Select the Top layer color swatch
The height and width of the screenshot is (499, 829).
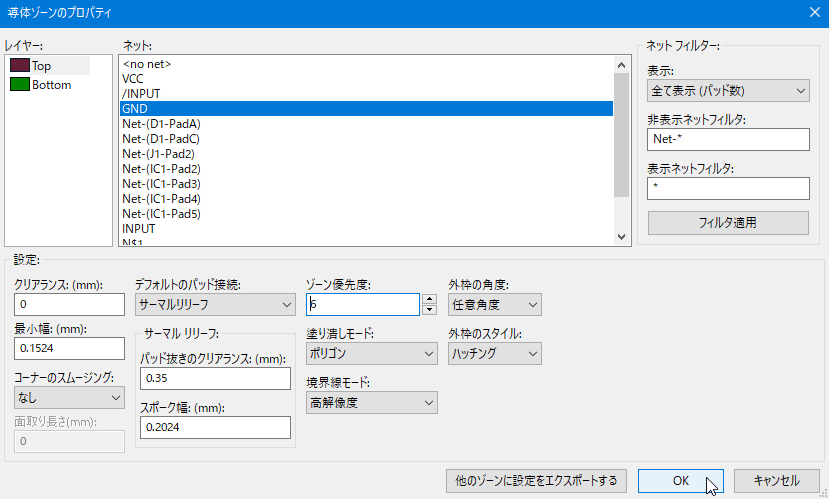click(x=20, y=66)
